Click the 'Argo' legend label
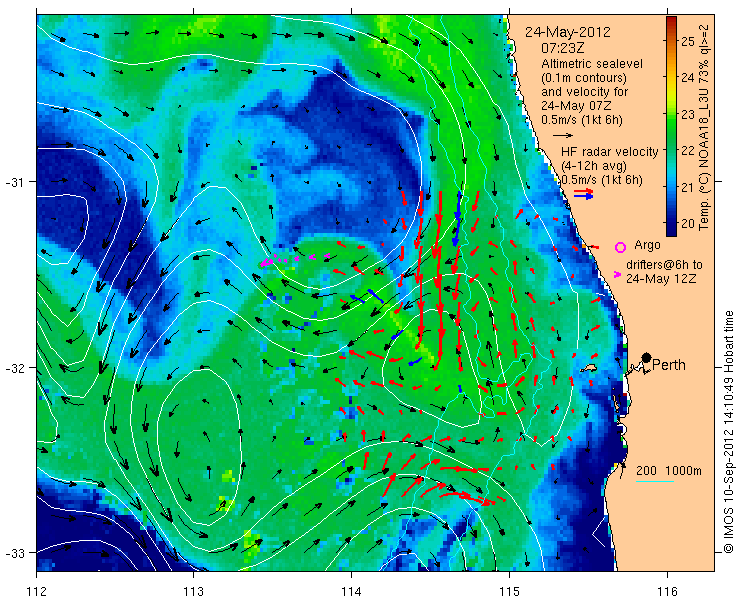Screen dimensions: 740x600 [x=647, y=245]
